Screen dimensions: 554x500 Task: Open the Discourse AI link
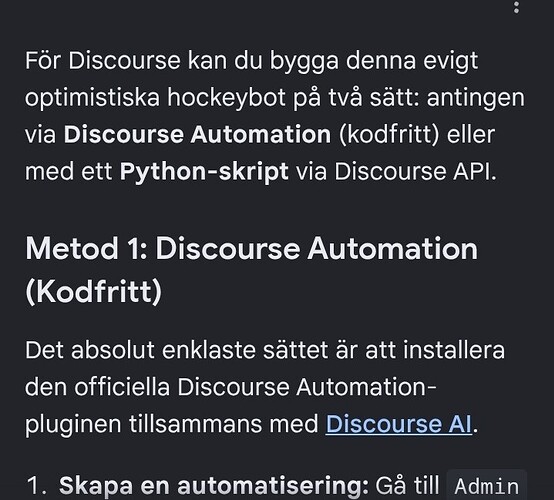click(x=399, y=424)
